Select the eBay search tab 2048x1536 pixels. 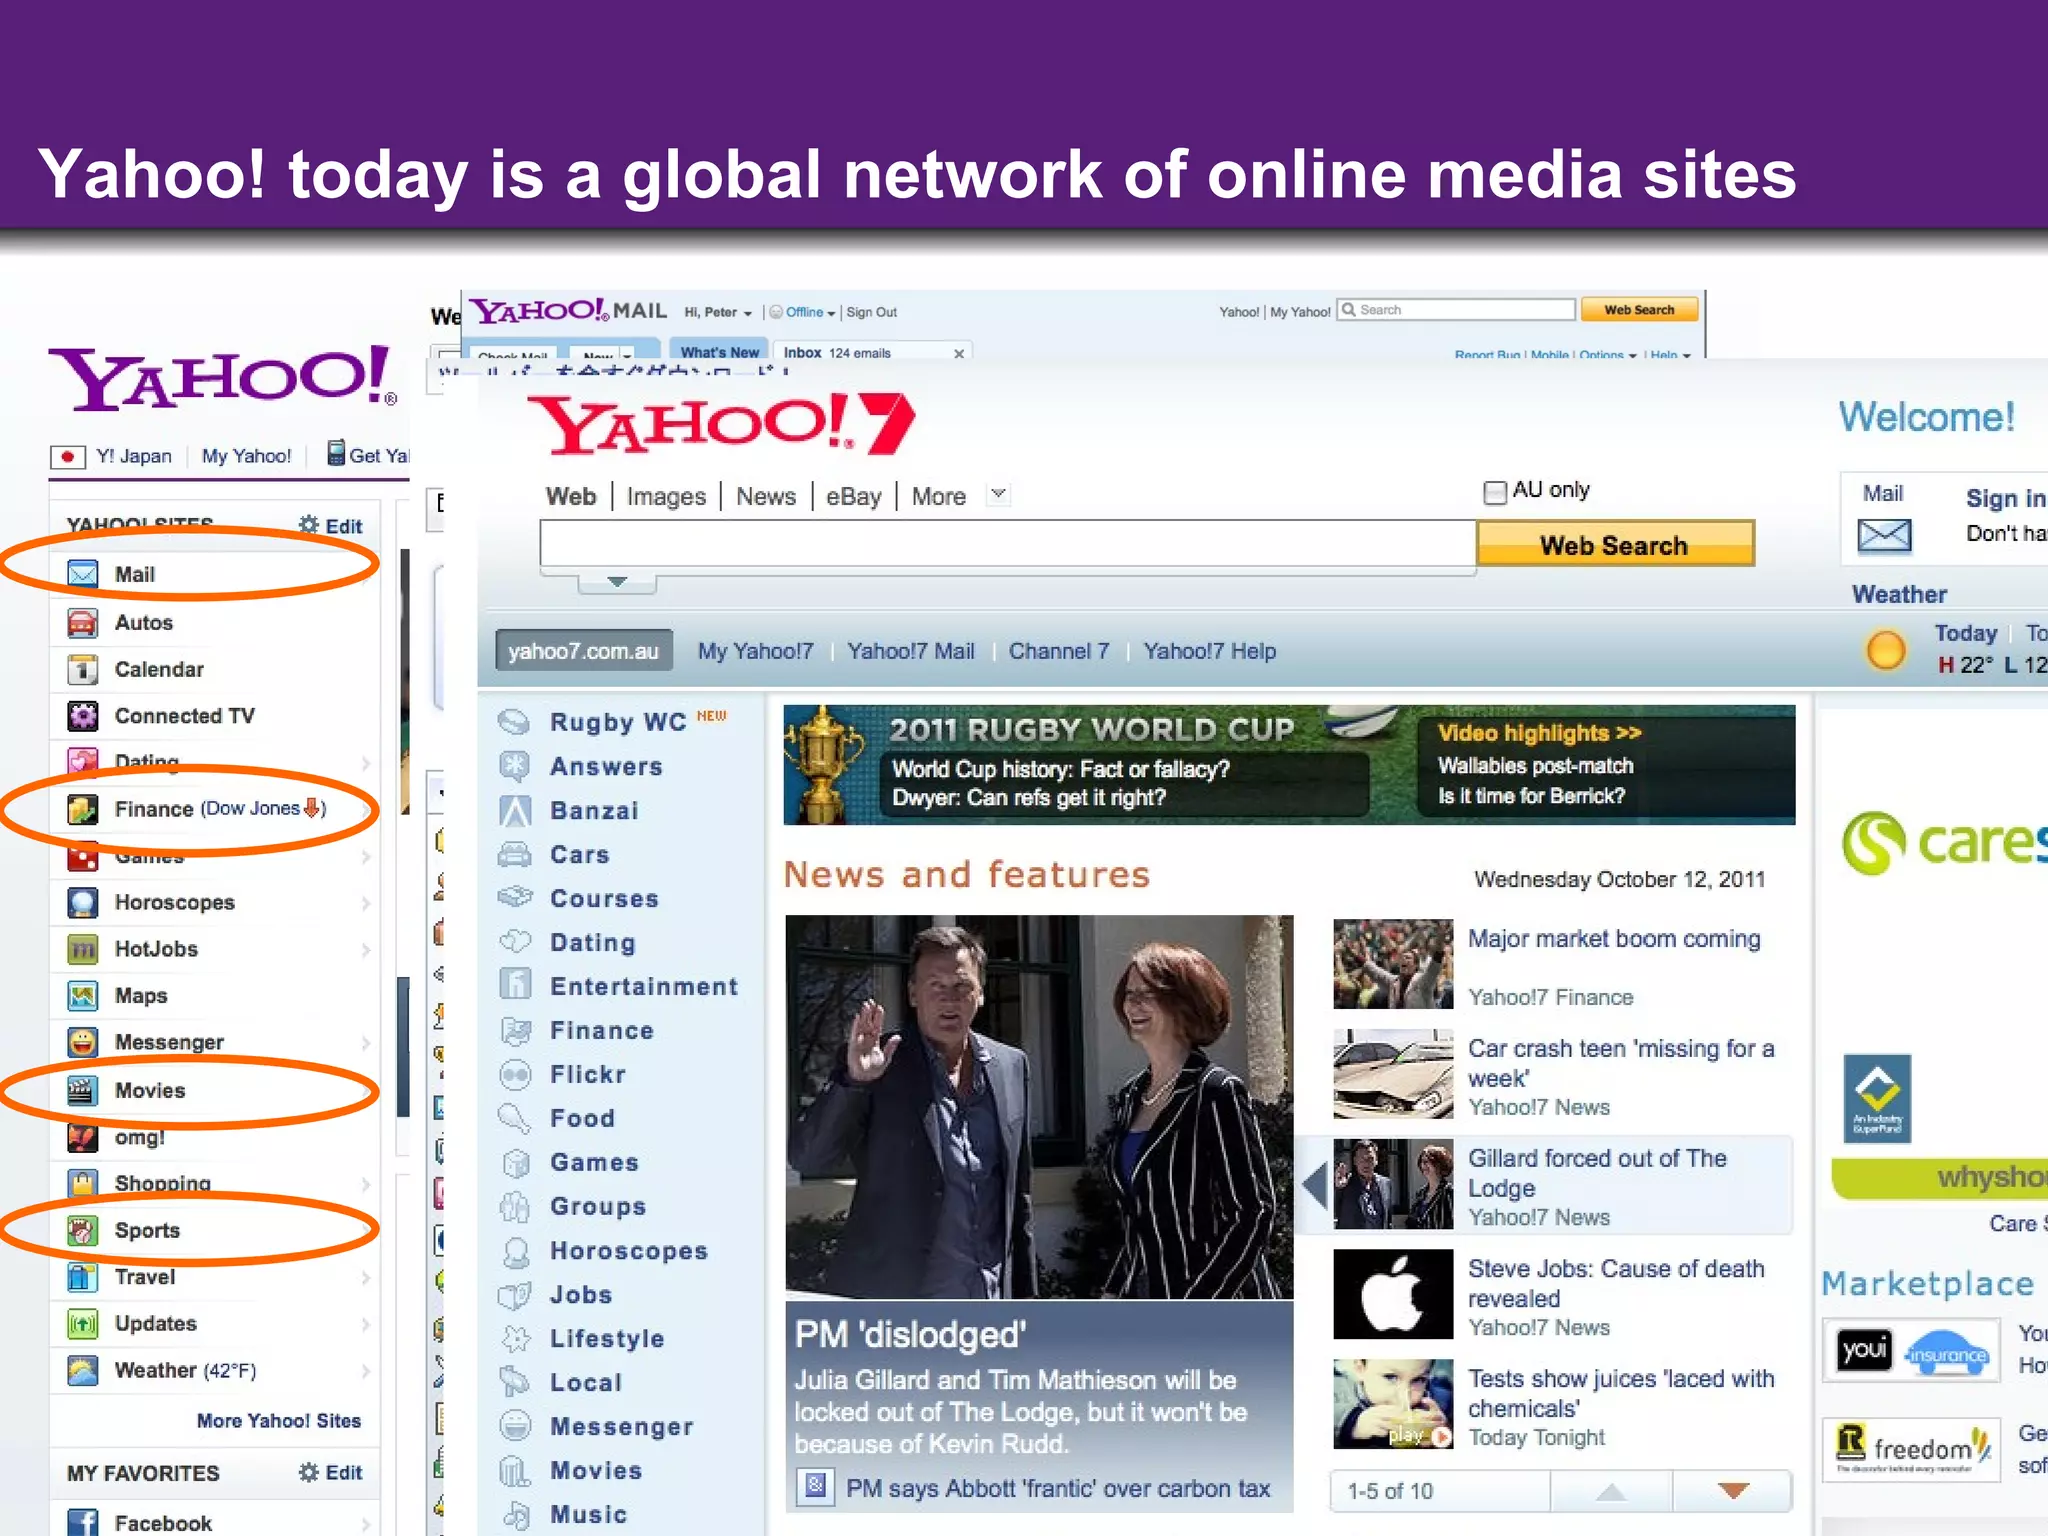click(x=854, y=496)
